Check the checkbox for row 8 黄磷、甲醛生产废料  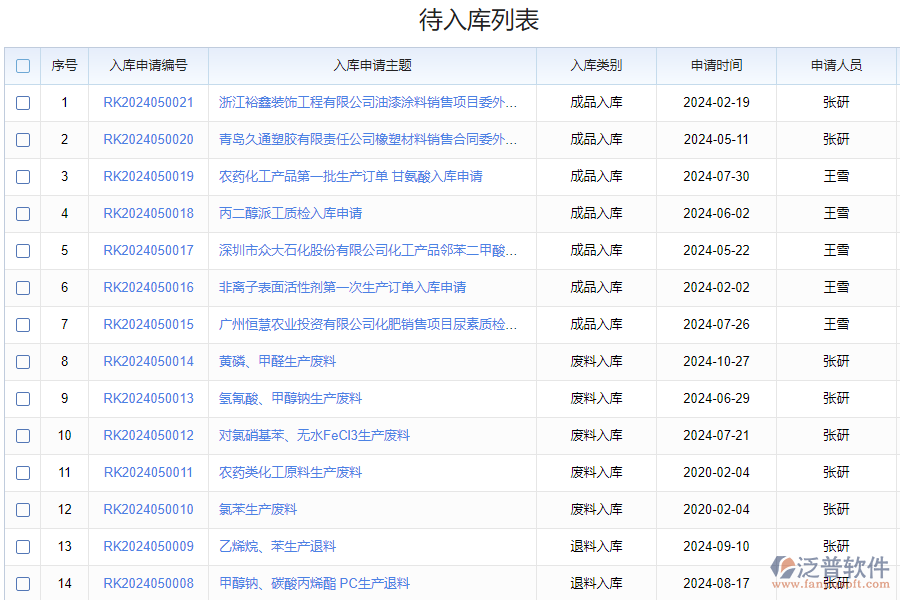click(x=22, y=361)
